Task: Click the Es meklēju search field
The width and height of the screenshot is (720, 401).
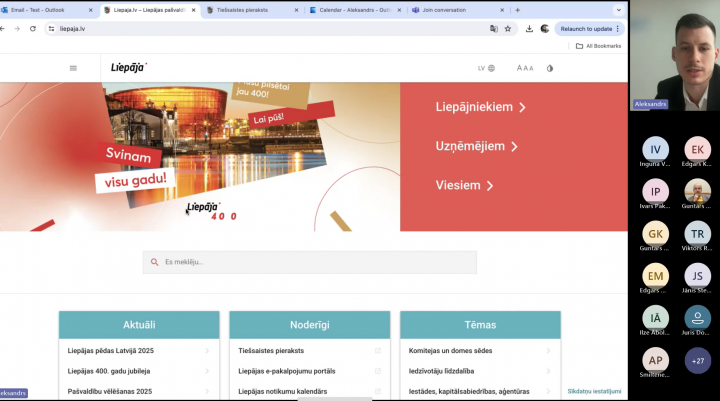Action: [309, 262]
